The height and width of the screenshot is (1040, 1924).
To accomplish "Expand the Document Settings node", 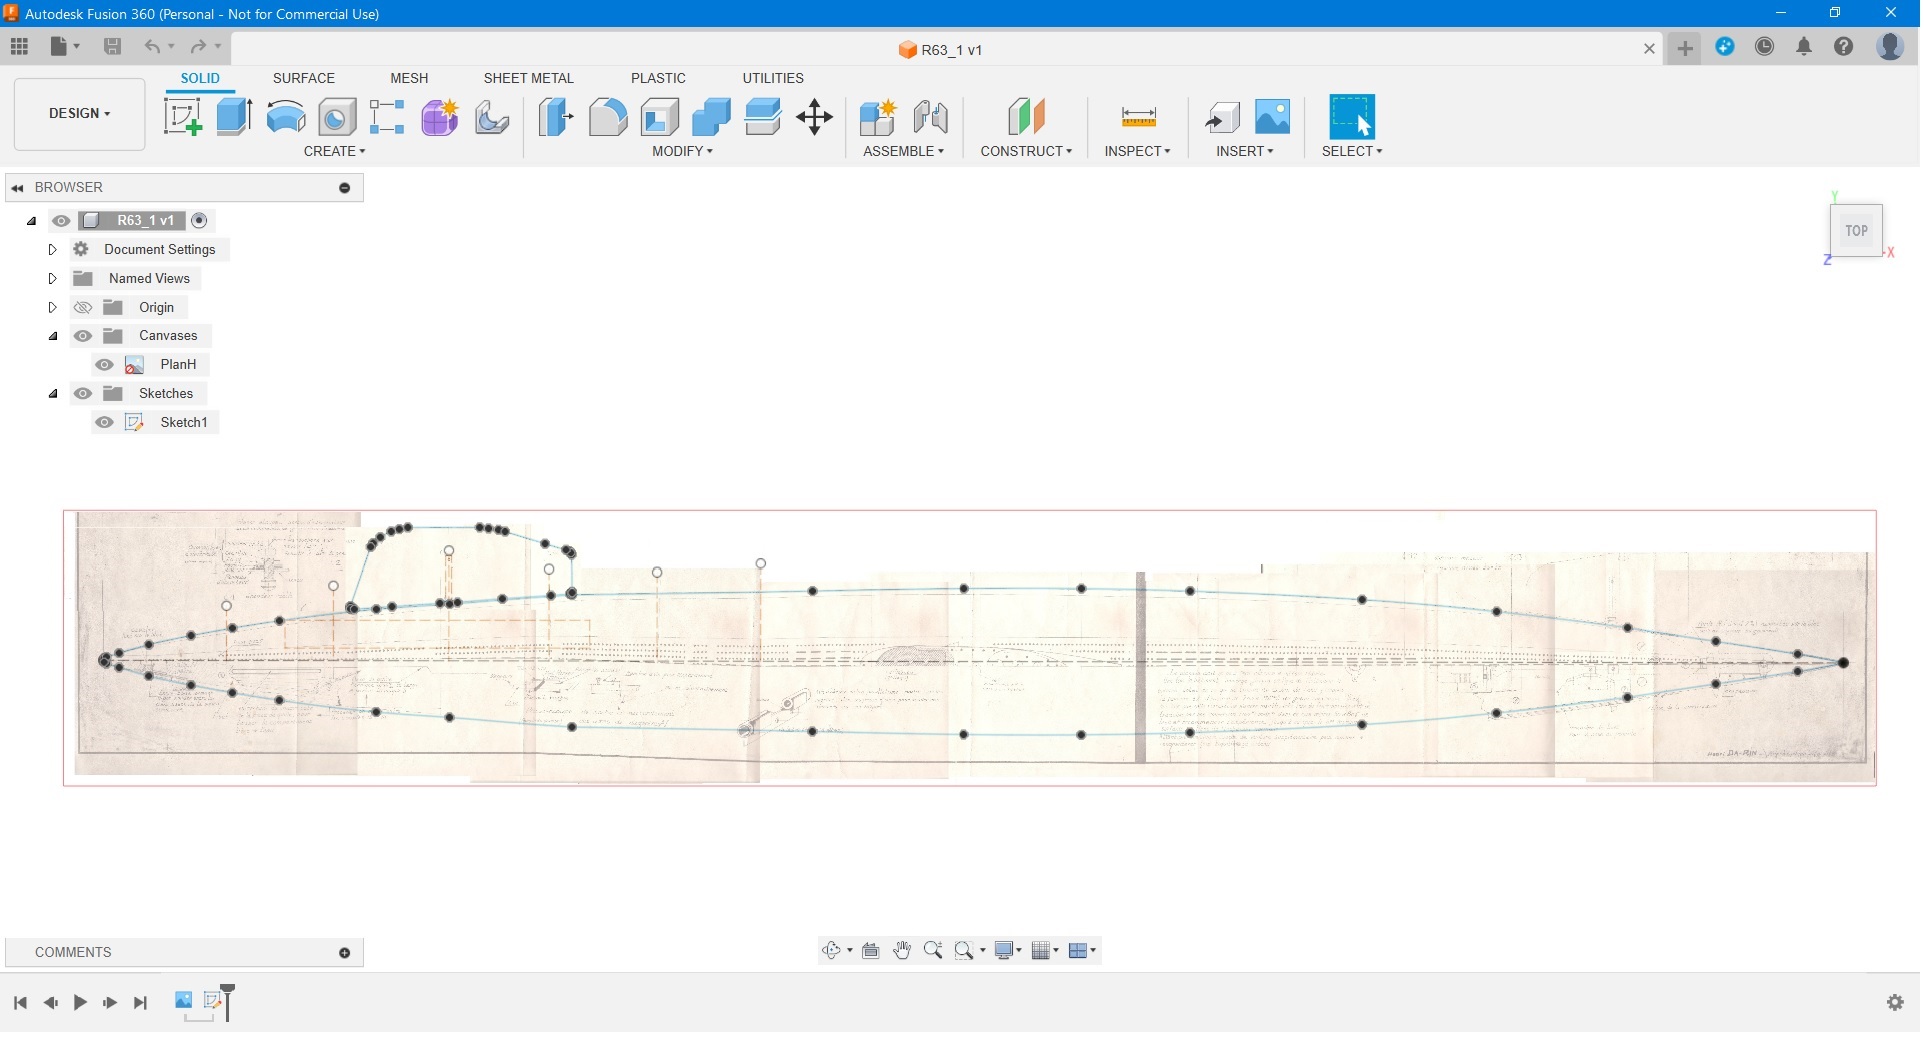I will click(53, 250).
